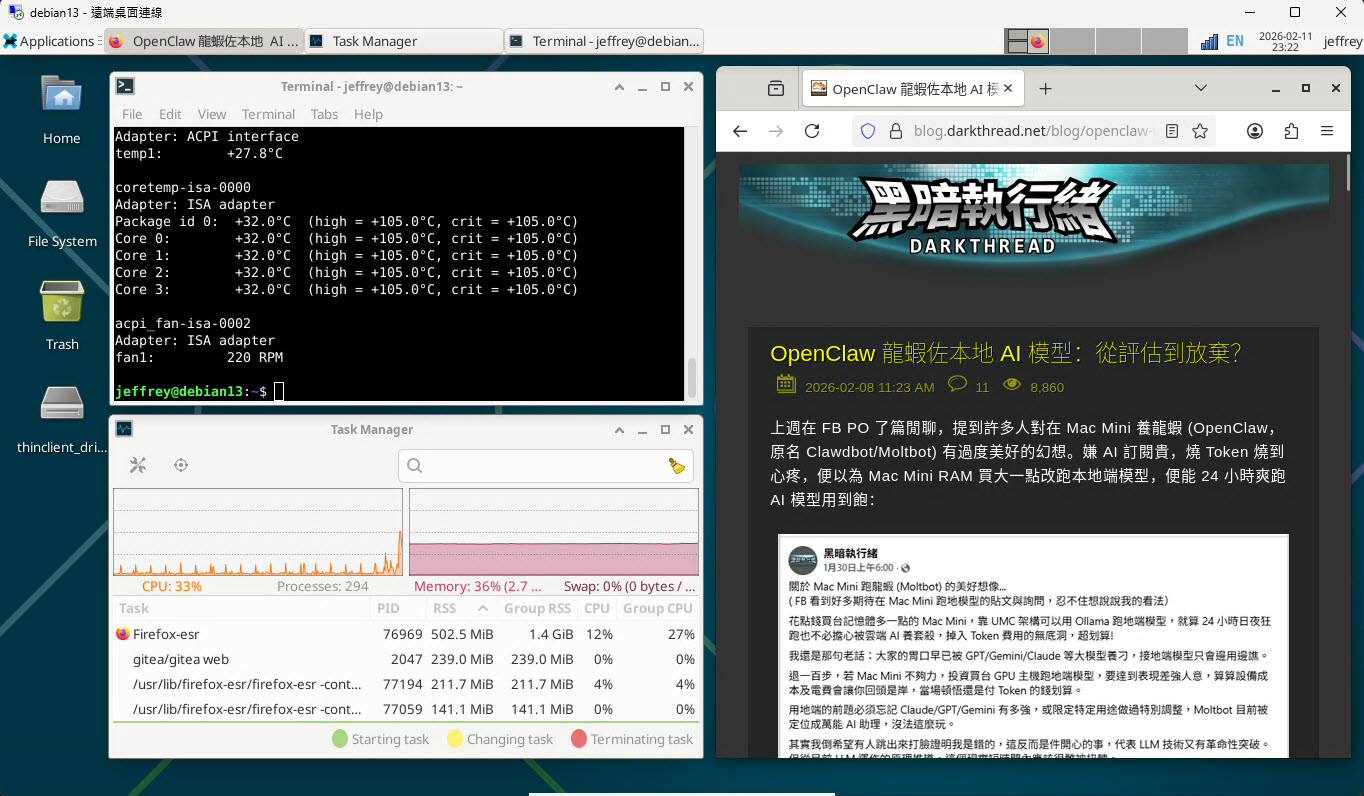Clear the Task Manager filter with broom icon
The width and height of the screenshot is (1364, 796).
pyautogui.click(x=677, y=465)
